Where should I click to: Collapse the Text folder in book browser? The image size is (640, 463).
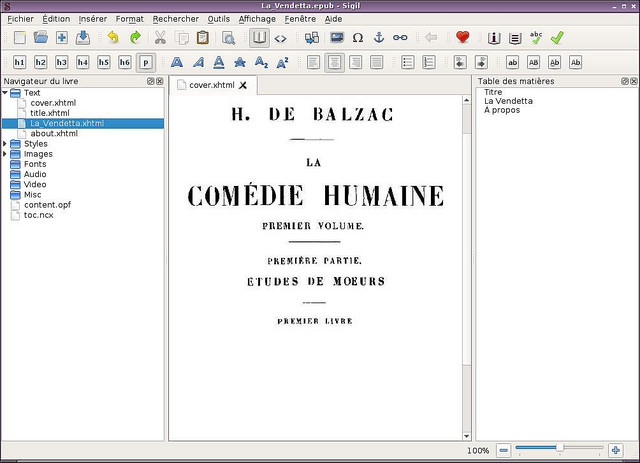[5, 93]
